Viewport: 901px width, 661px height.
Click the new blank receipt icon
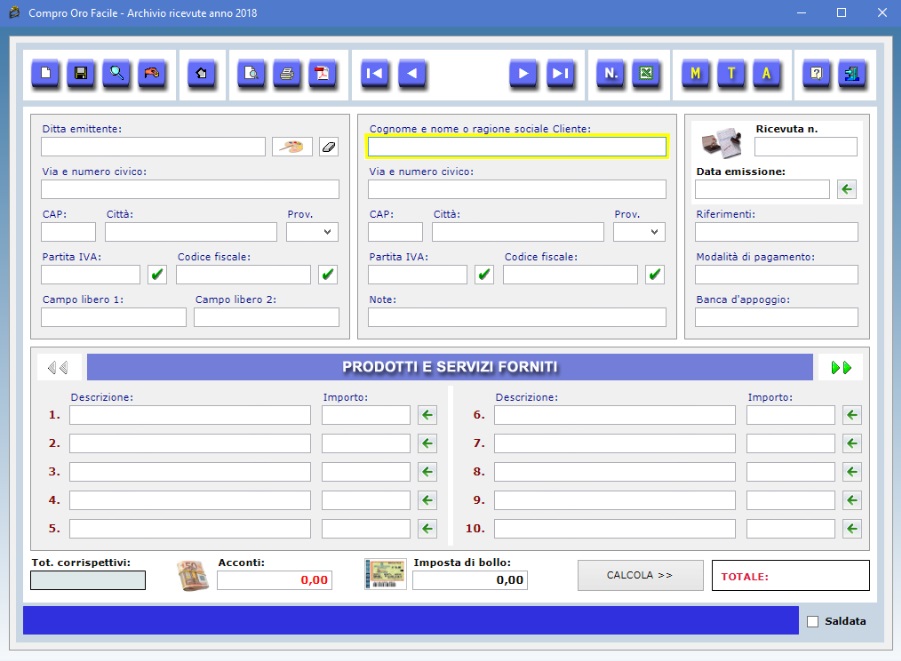(x=45, y=74)
